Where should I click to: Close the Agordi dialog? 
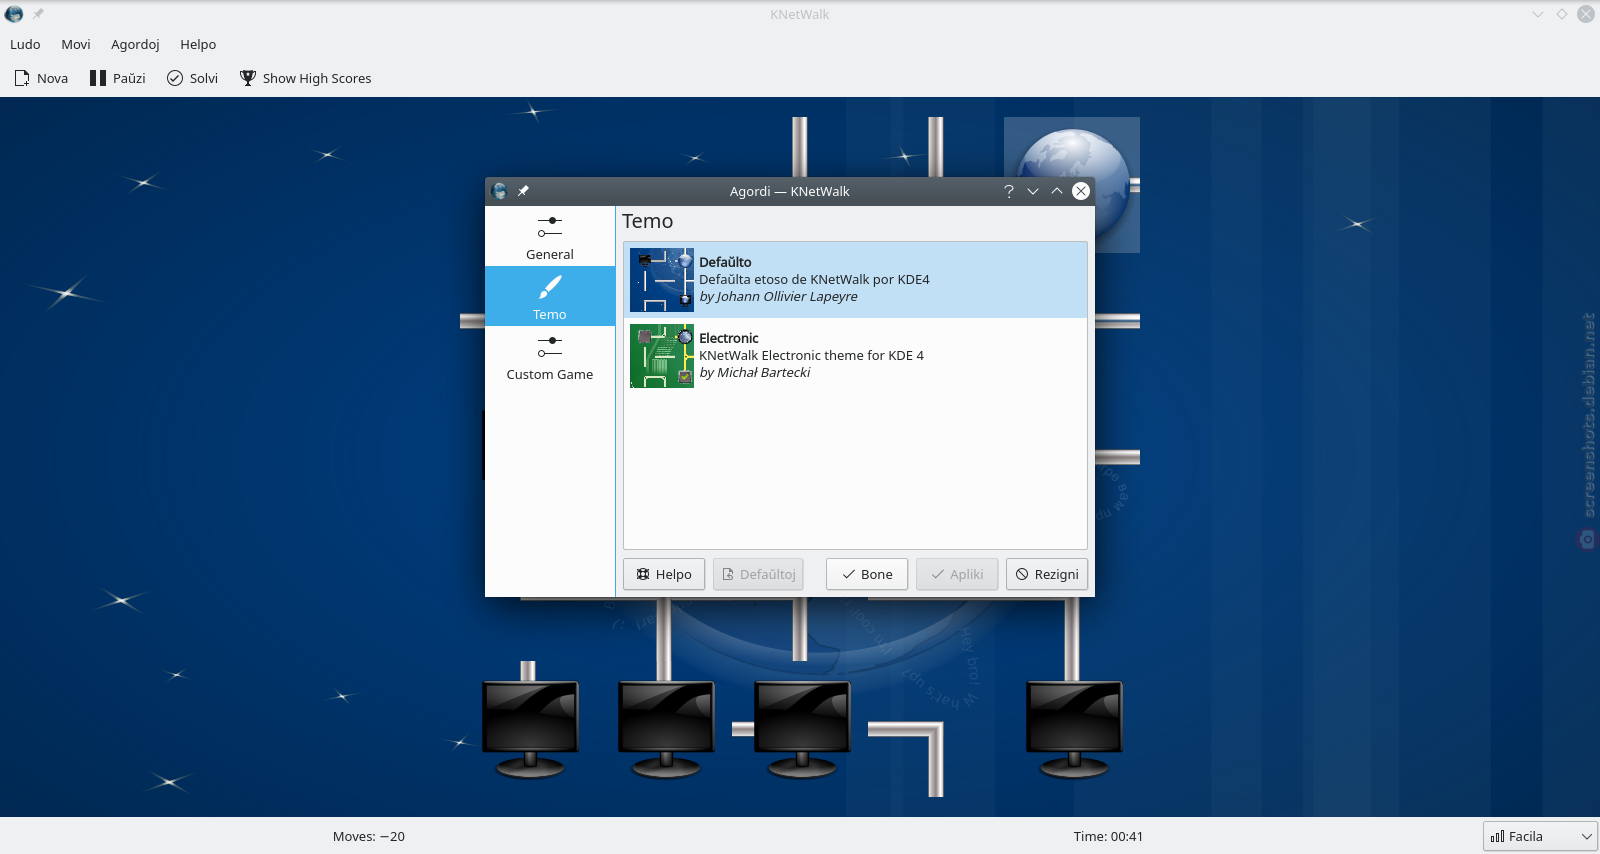pos(1081,191)
